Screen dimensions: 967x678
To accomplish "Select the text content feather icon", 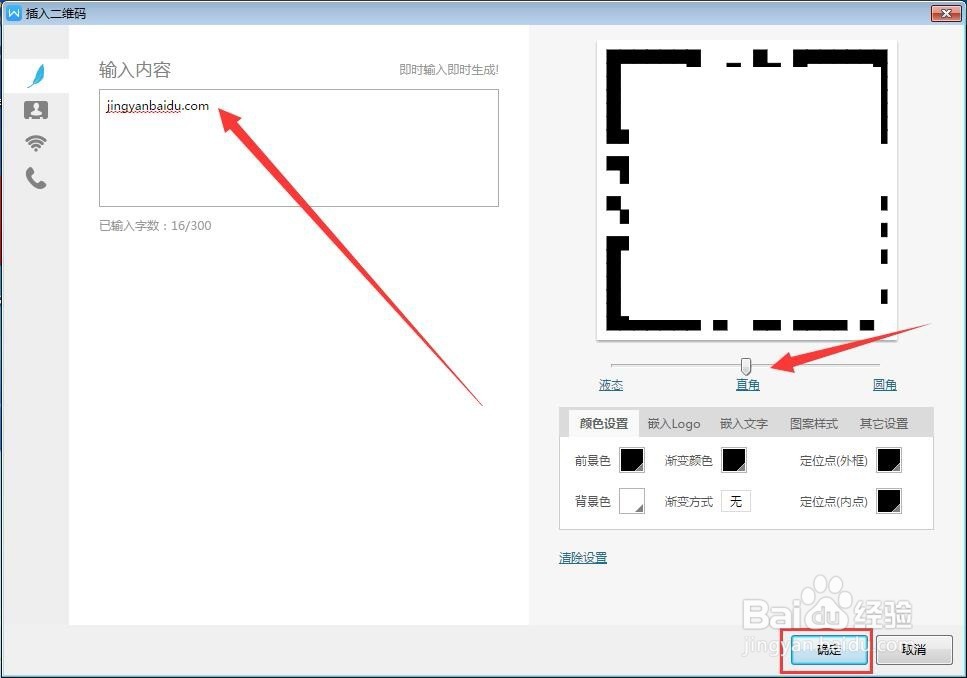I will 36,75.
